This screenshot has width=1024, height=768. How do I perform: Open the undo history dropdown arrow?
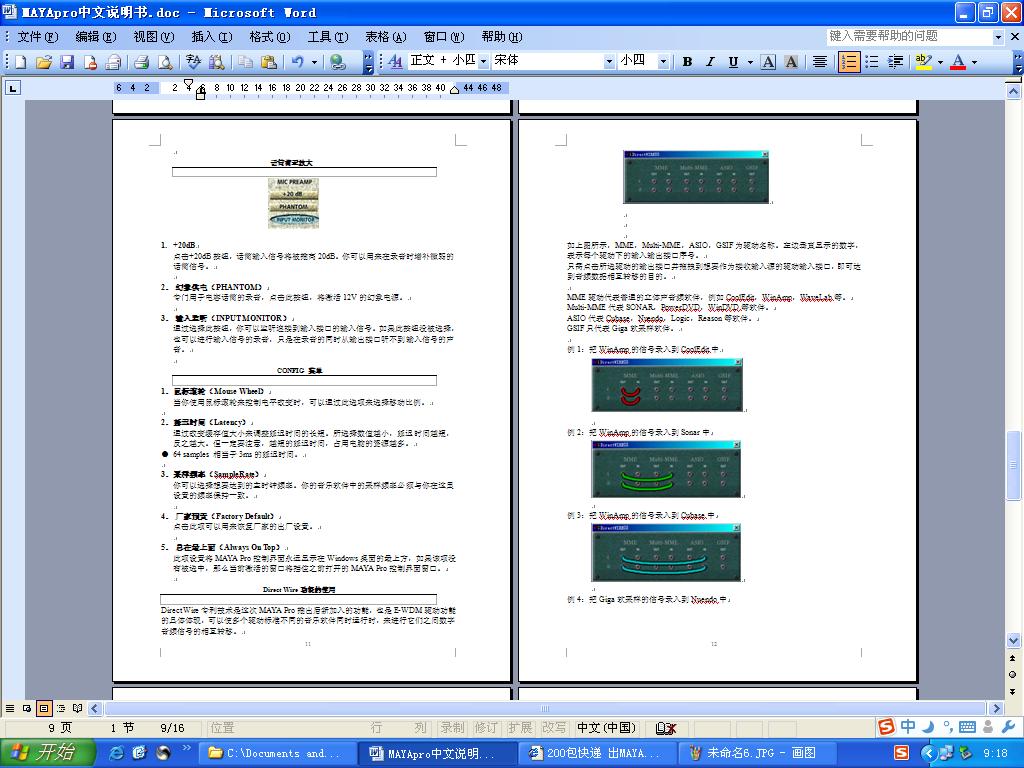pyautogui.click(x=314, y=62)
